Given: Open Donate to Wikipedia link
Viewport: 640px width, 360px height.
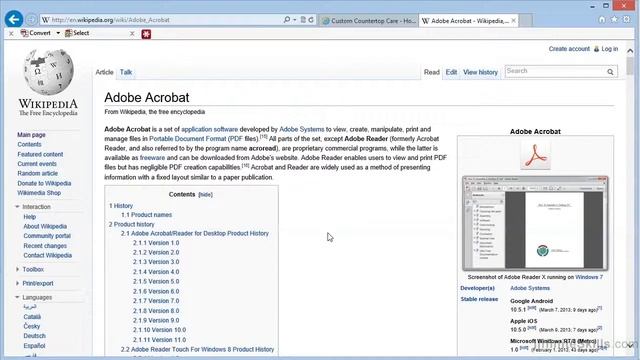Looking at the screenshot, I should [x=44, y=183].
